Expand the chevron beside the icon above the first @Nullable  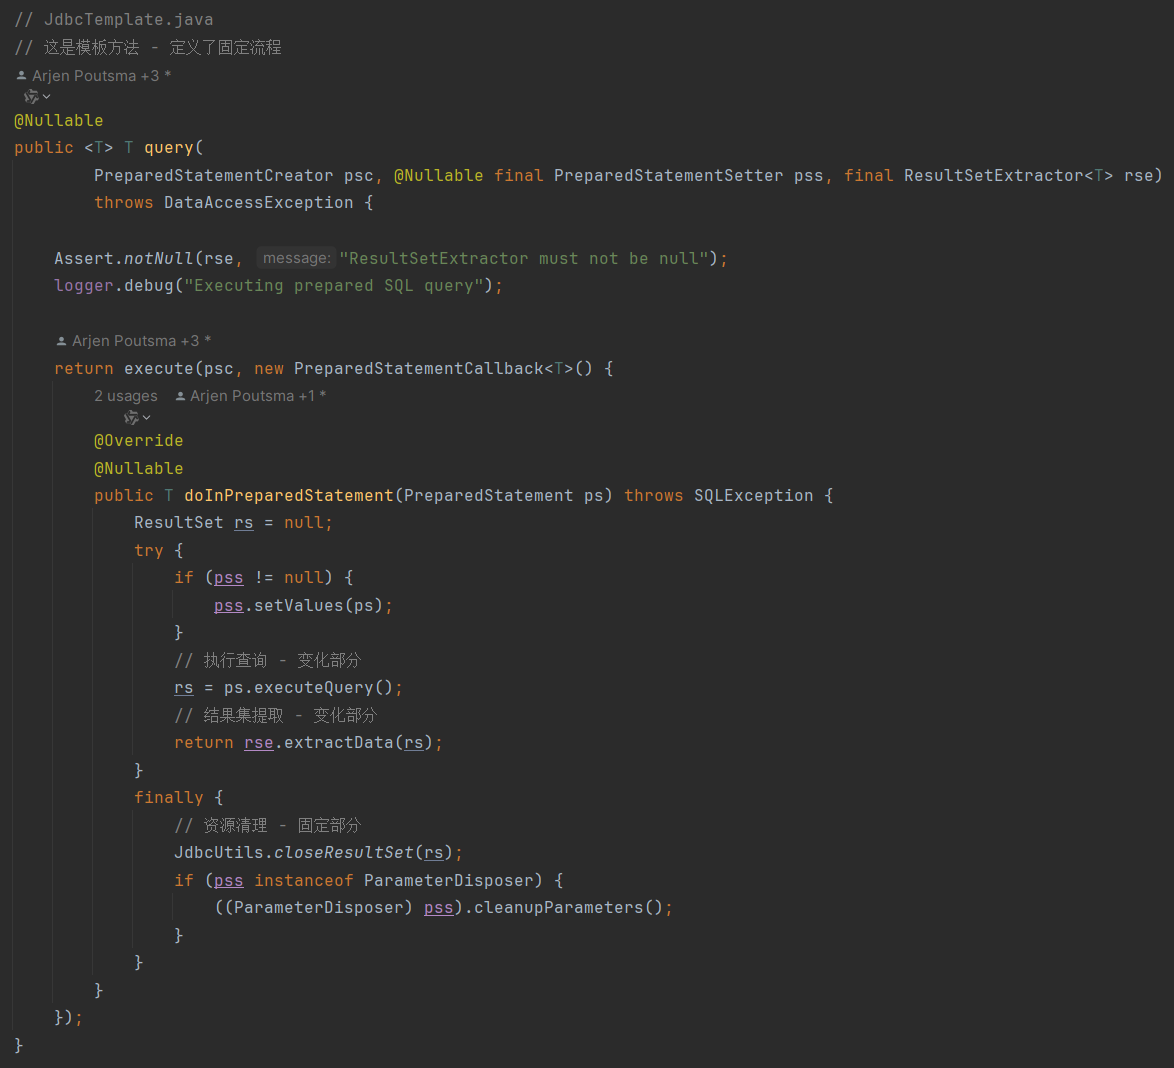46,97
